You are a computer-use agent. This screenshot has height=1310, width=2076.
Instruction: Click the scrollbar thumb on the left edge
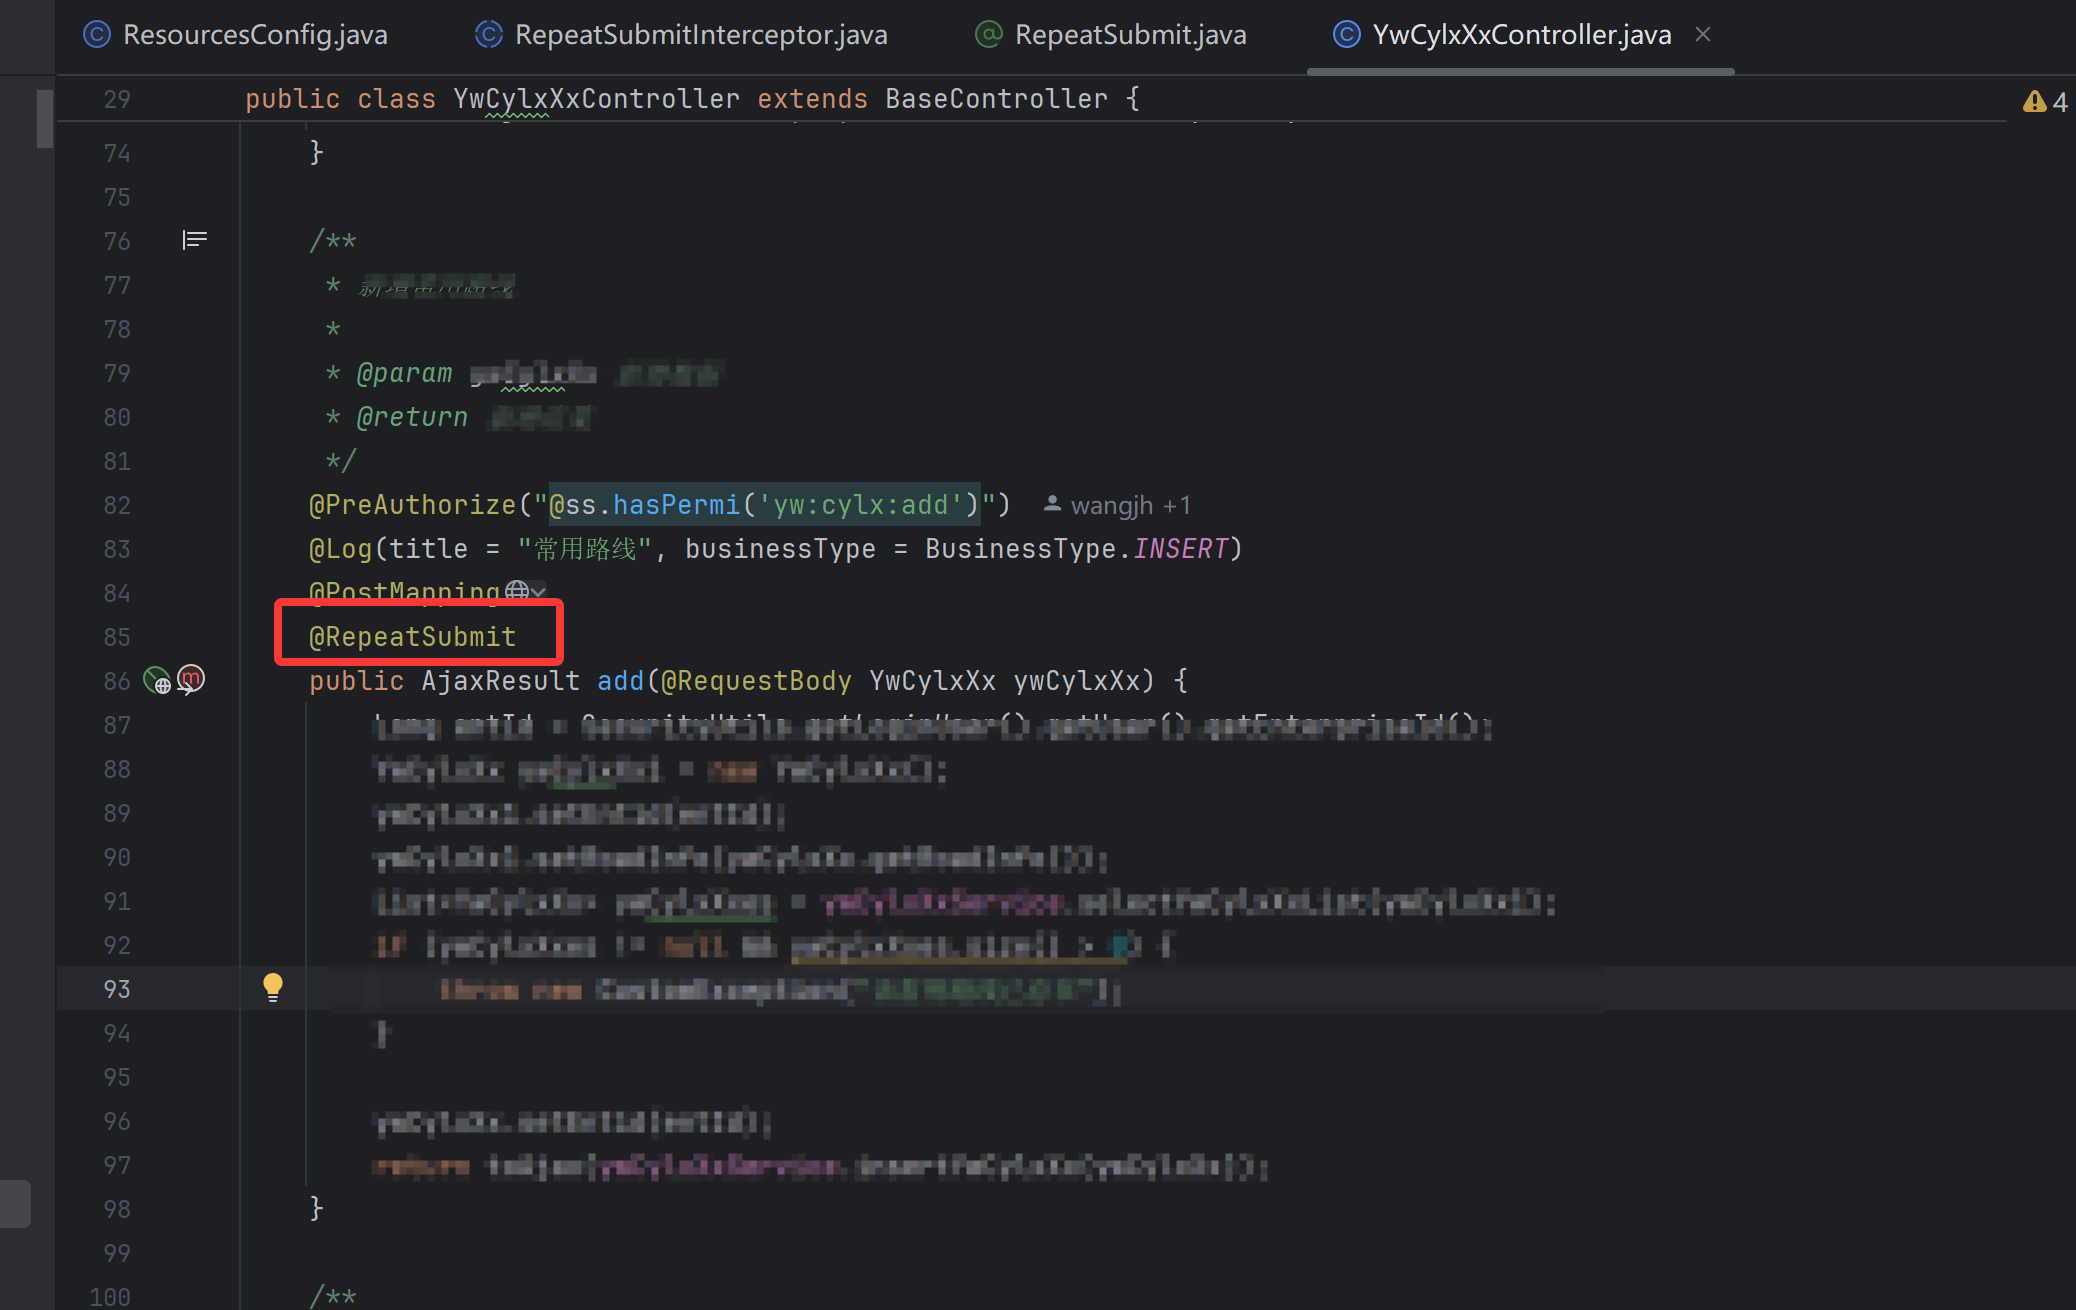click(44, 118)
